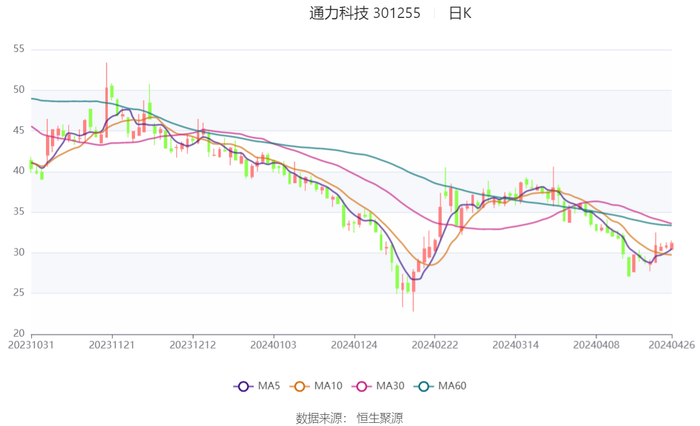Pick the 20240426 end date label
Image resolution: width=700 pixels, height=426 pixels.
671,344
